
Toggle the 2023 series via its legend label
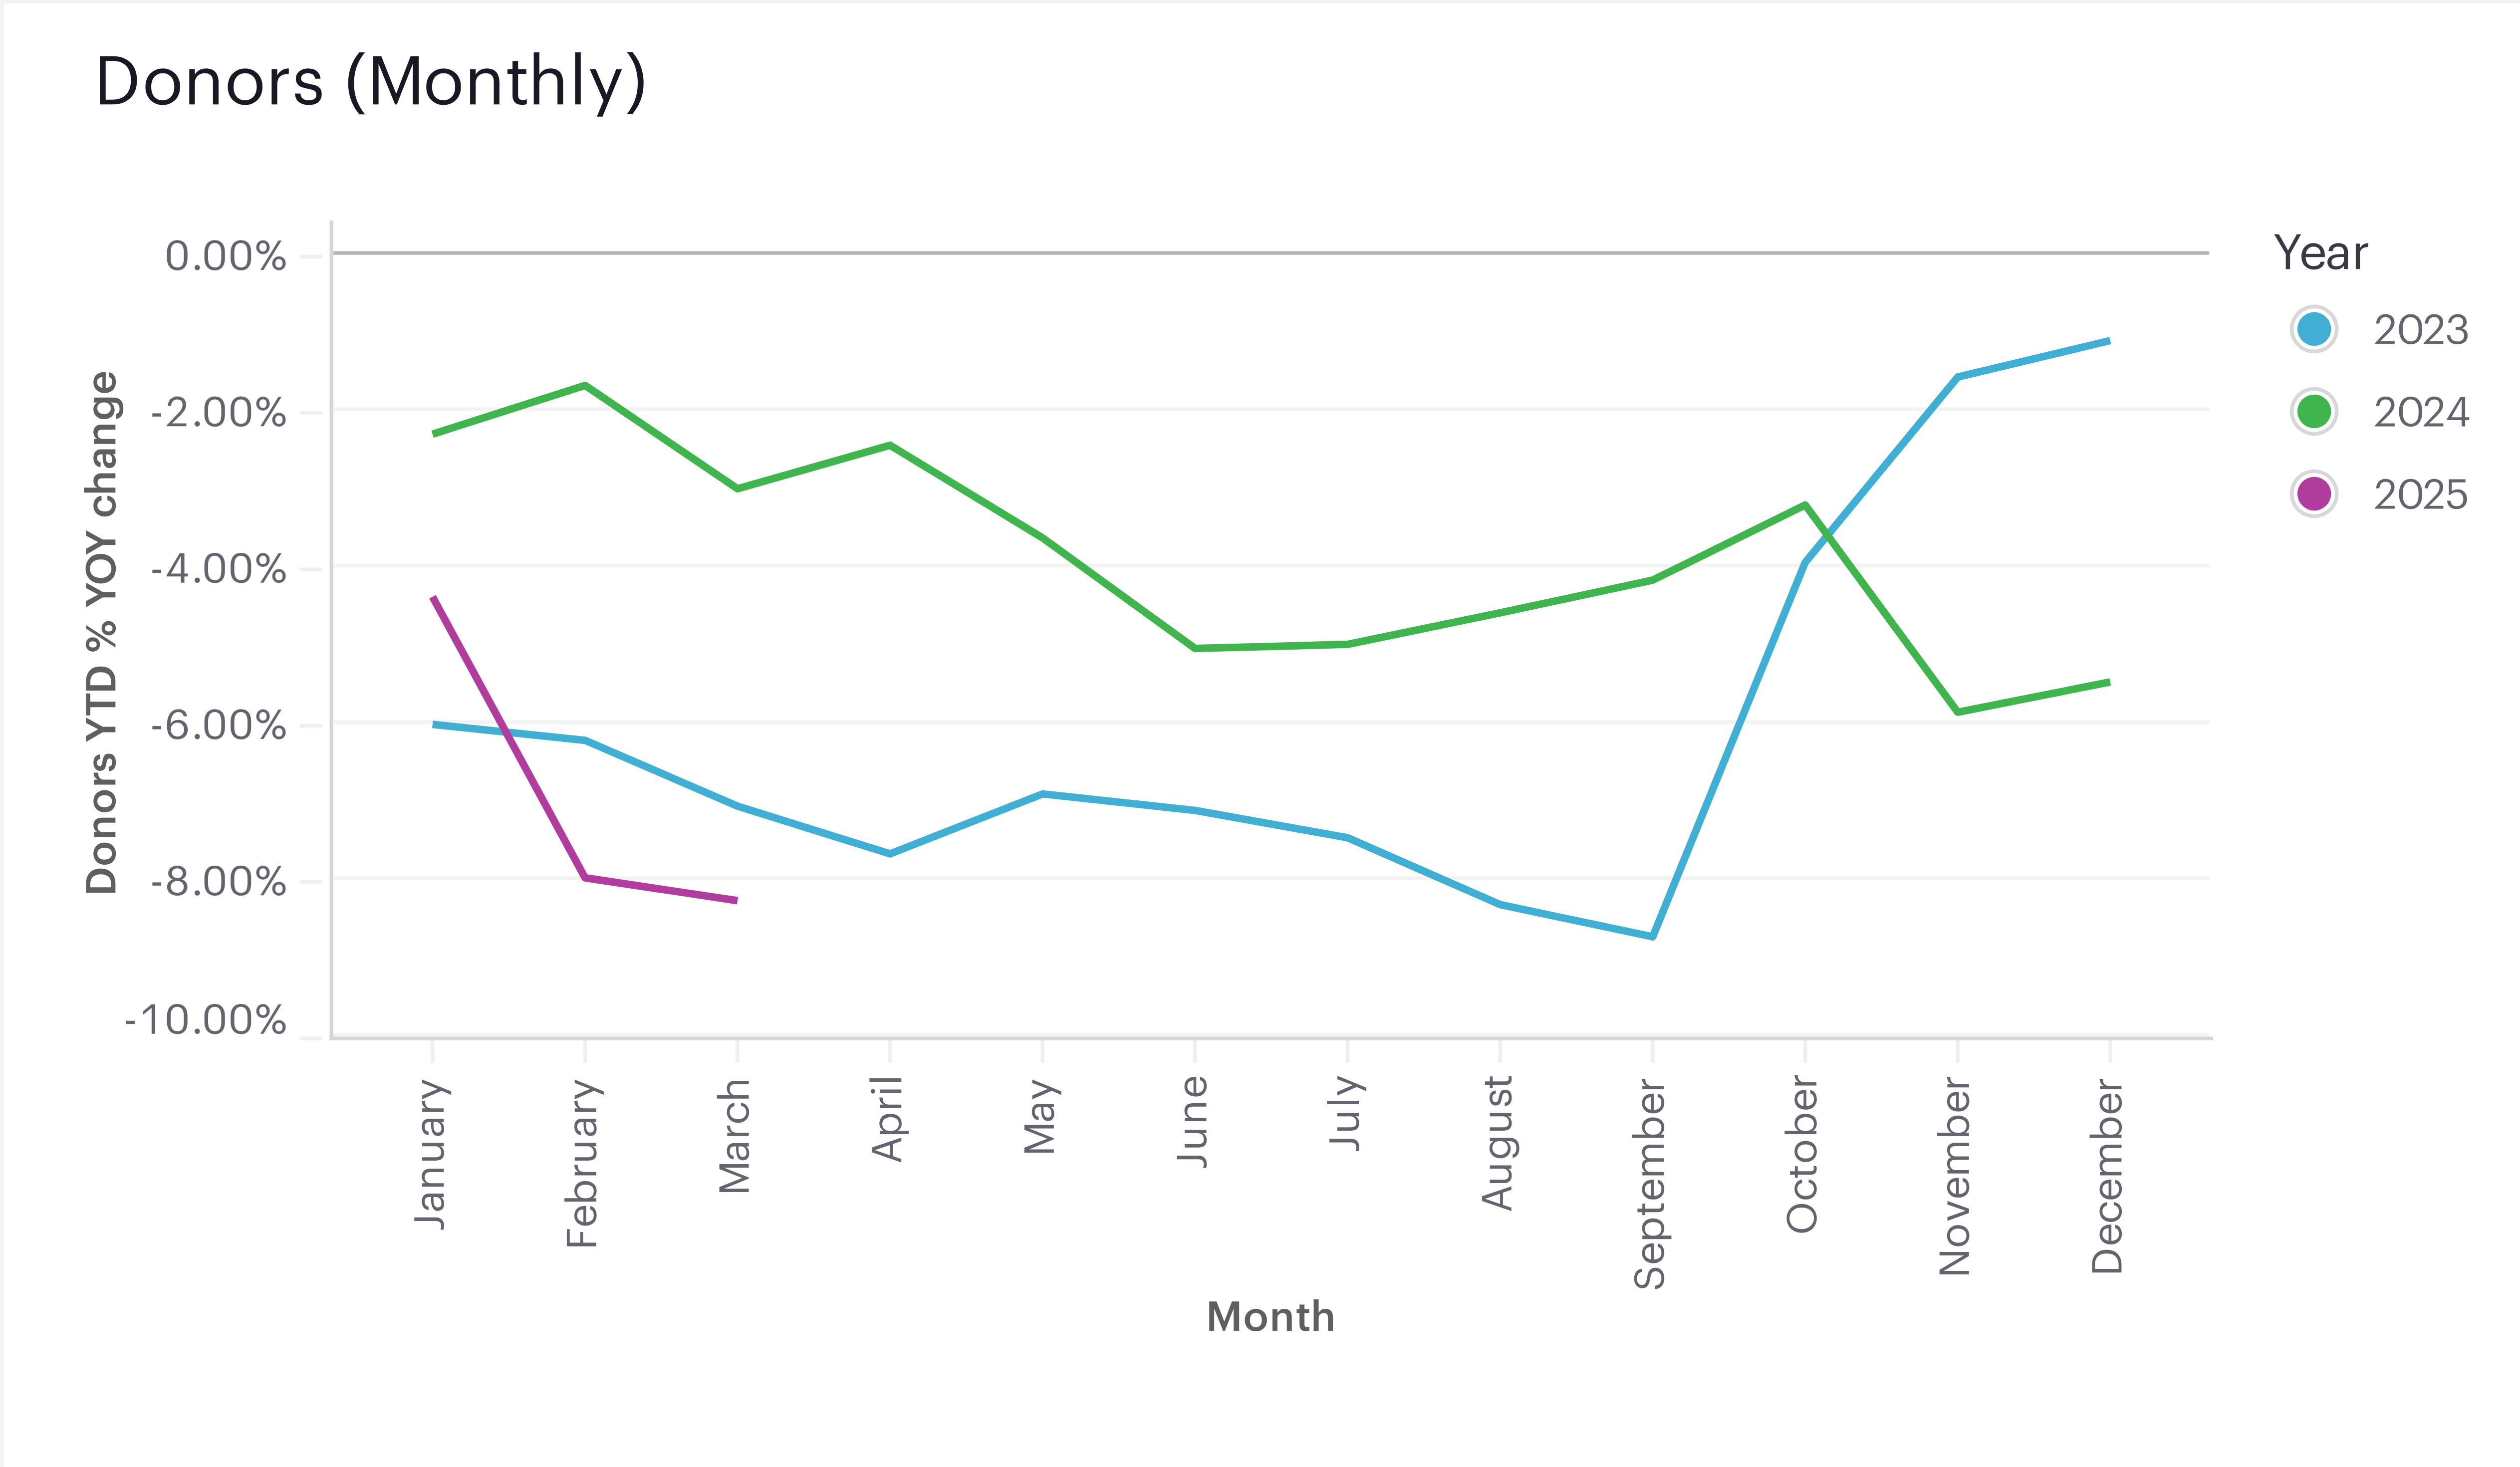tap(2420, 330)
